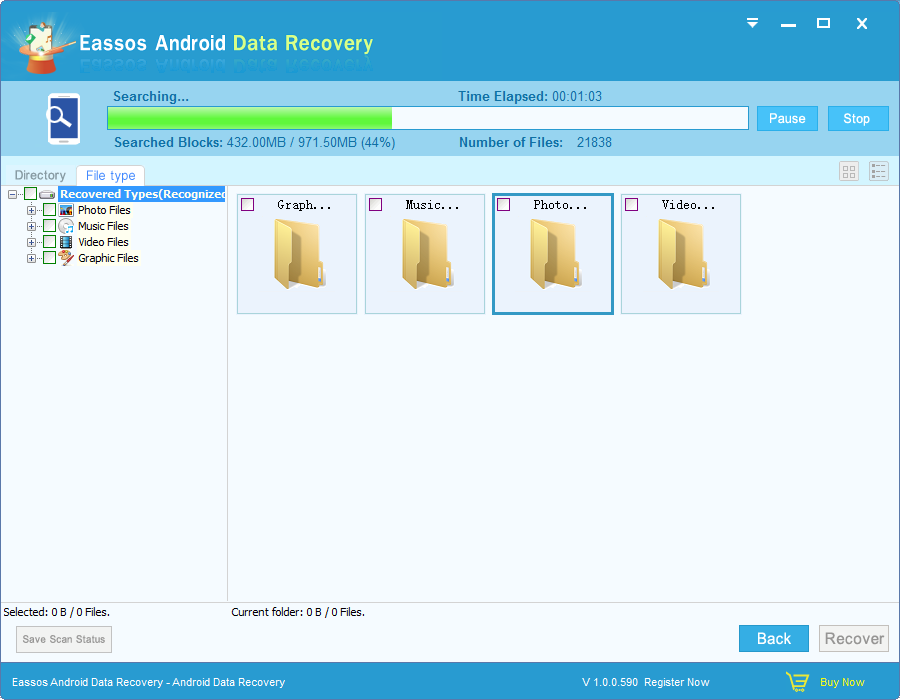
Task: Tick the Recovered Types root checkbox
Action: click(x=30, y=194)
